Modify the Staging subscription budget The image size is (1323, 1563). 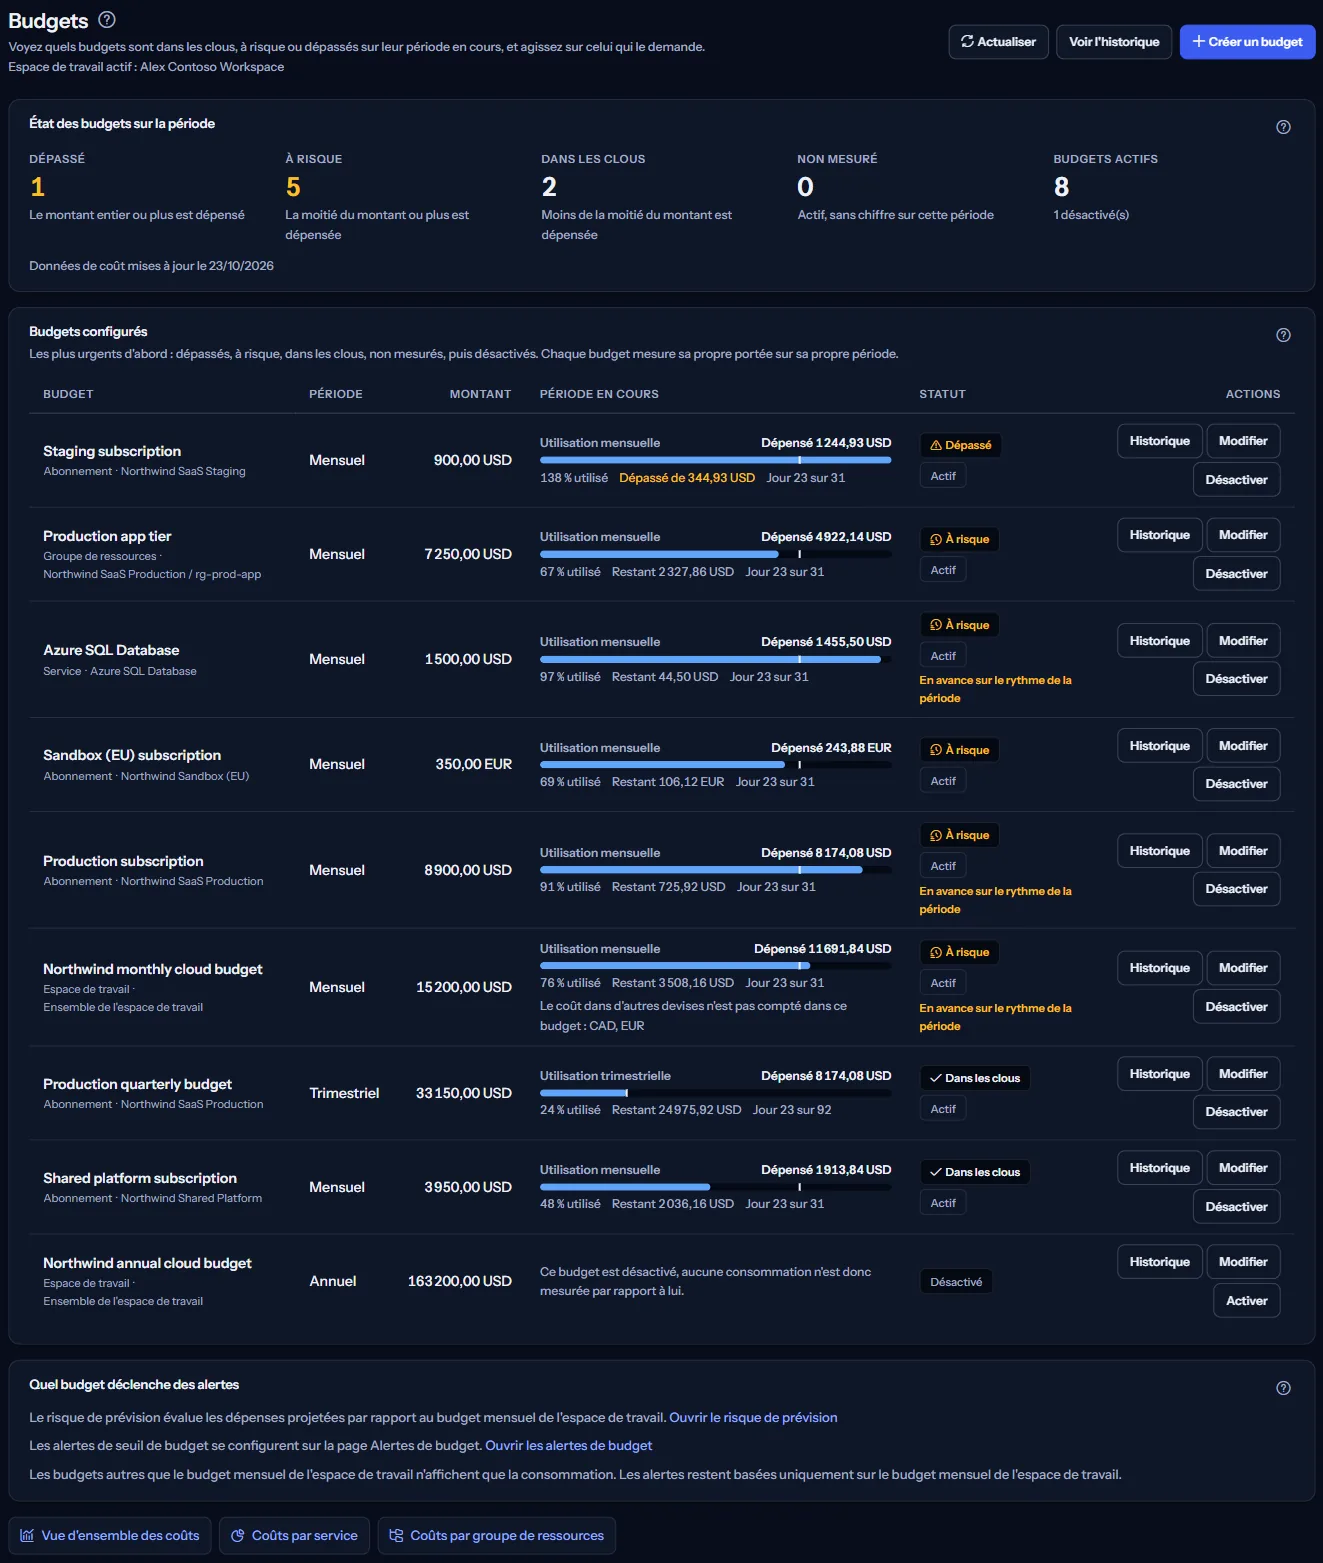pos(1243,441)
